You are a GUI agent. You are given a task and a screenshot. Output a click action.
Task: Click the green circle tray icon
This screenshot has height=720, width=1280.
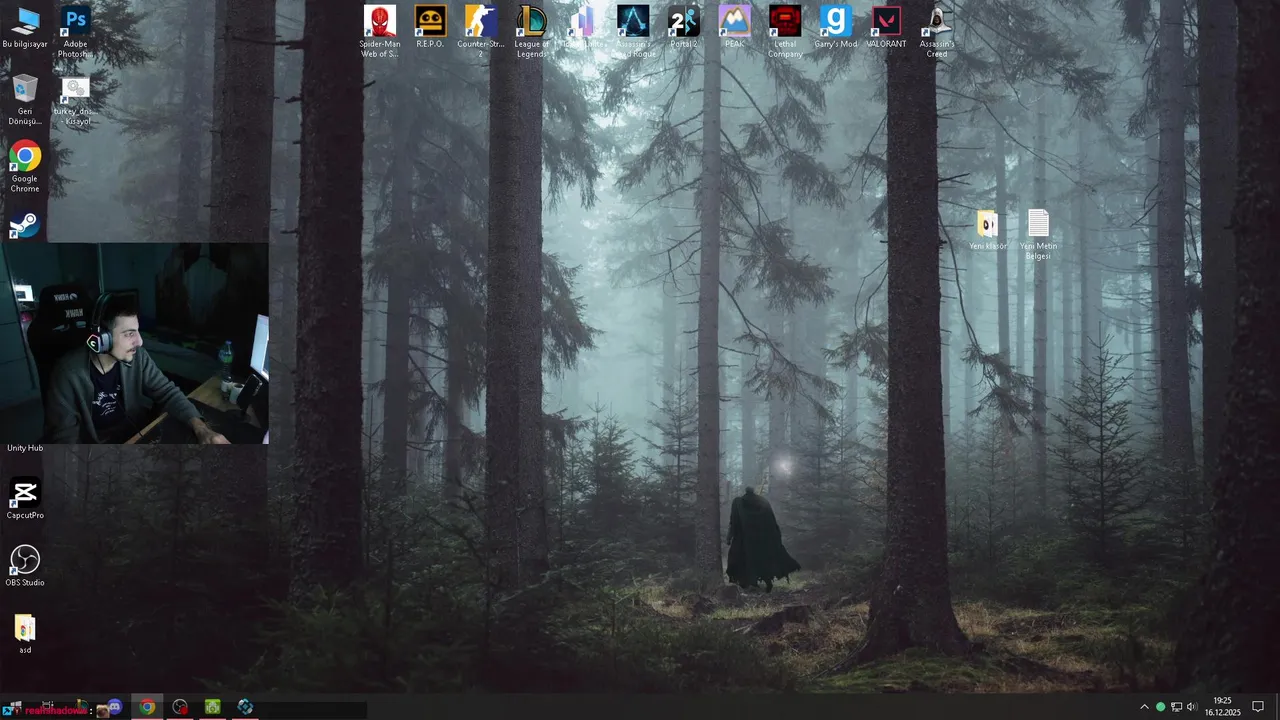click(1160, 707)
